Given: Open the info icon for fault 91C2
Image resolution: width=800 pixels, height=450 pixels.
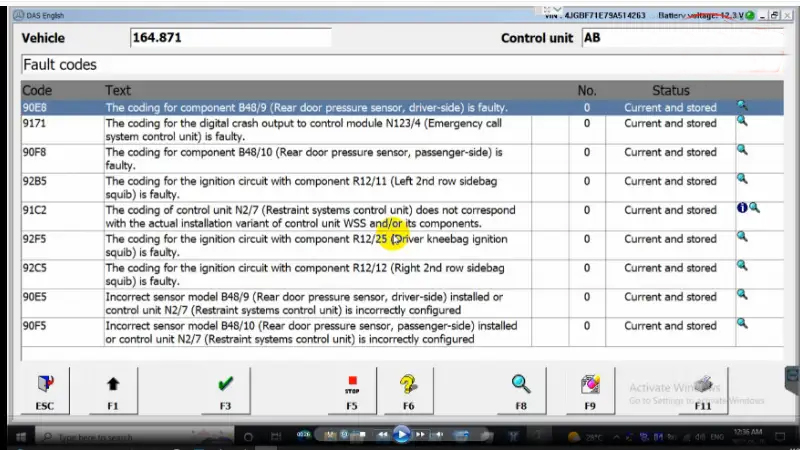Looking at the screenshot, I should point(742,208).
